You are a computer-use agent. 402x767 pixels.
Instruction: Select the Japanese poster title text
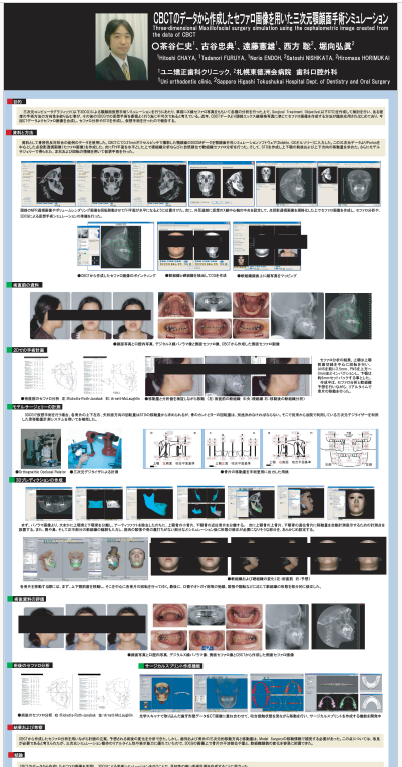tap(271, 19)
